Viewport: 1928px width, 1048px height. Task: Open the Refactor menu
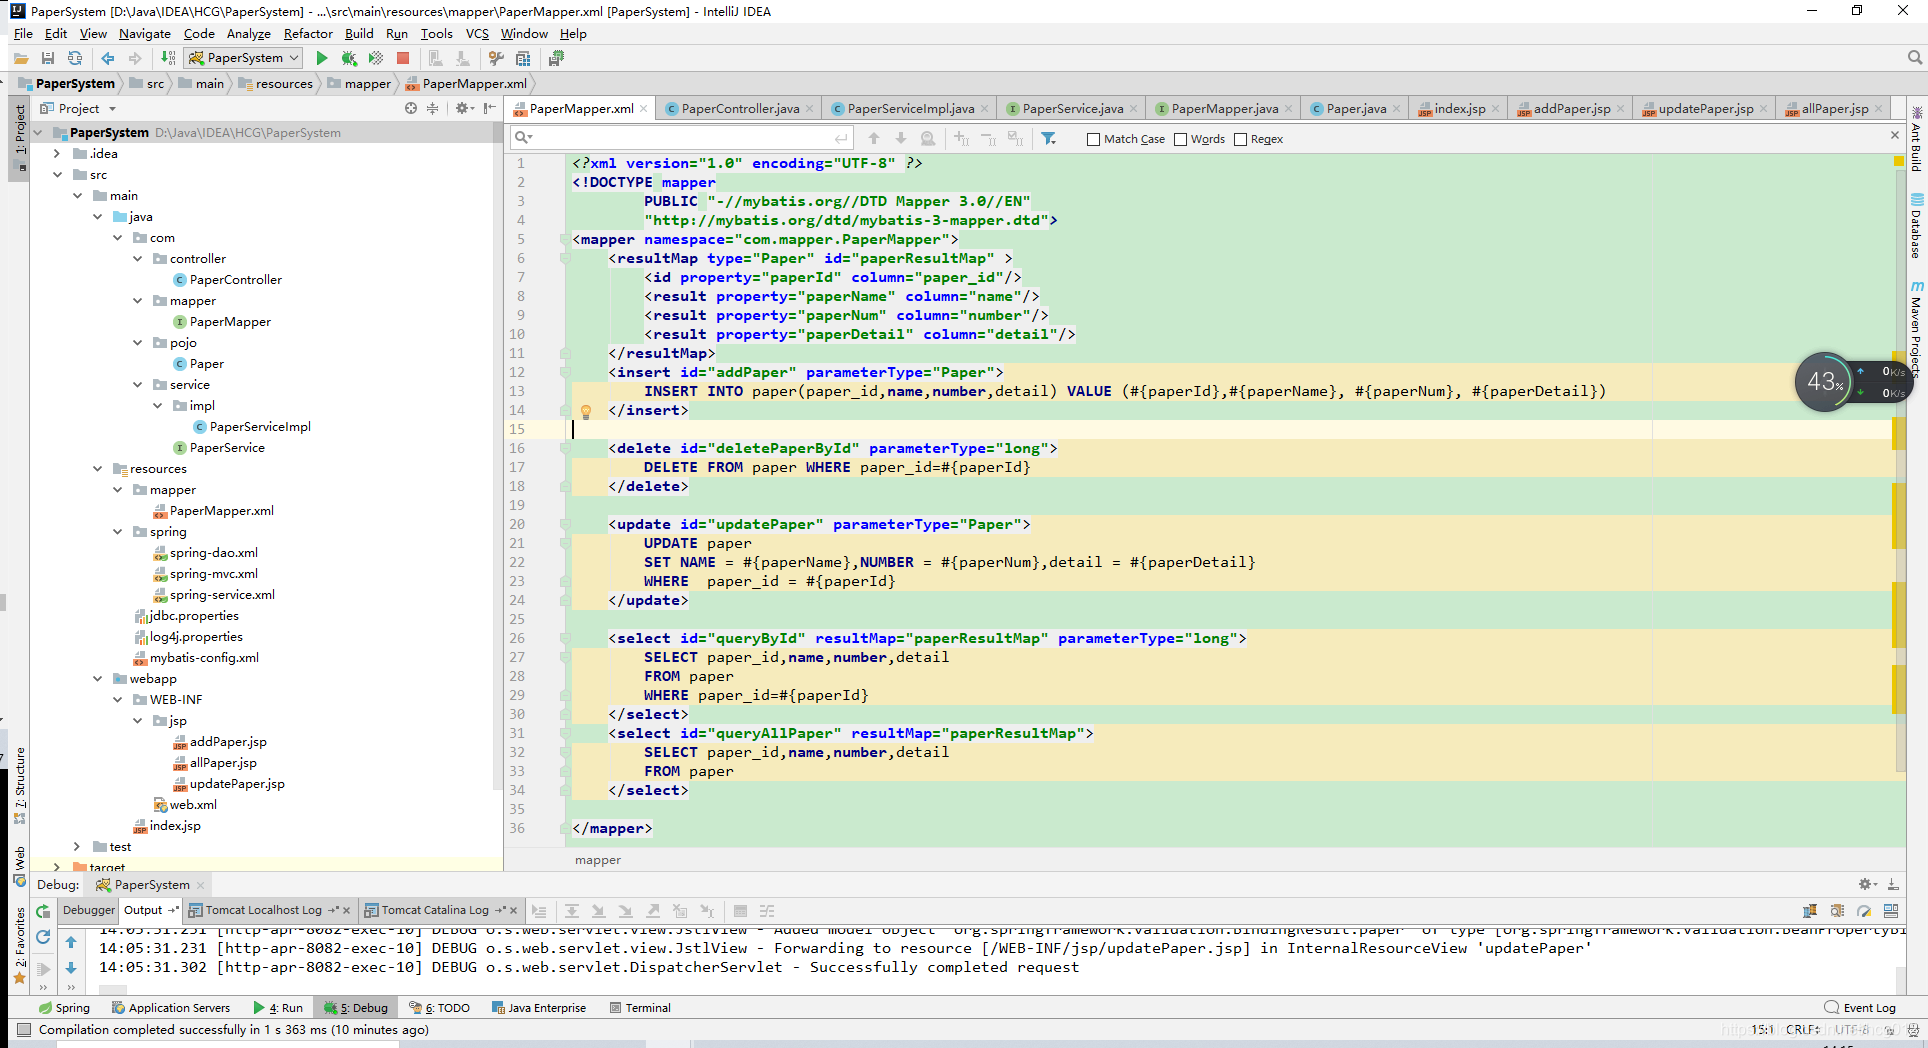click(308, 33)
